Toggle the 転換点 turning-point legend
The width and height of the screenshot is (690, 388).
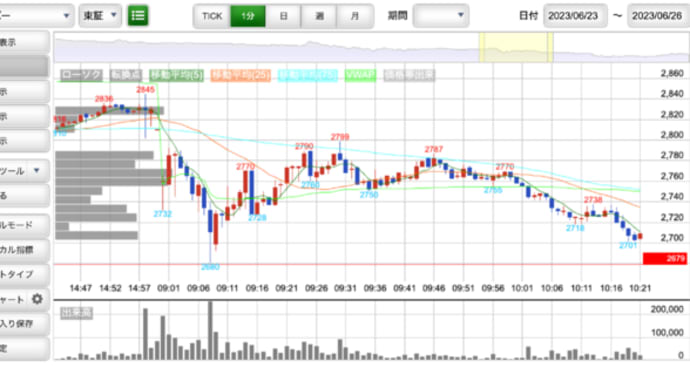coord(125,75)
